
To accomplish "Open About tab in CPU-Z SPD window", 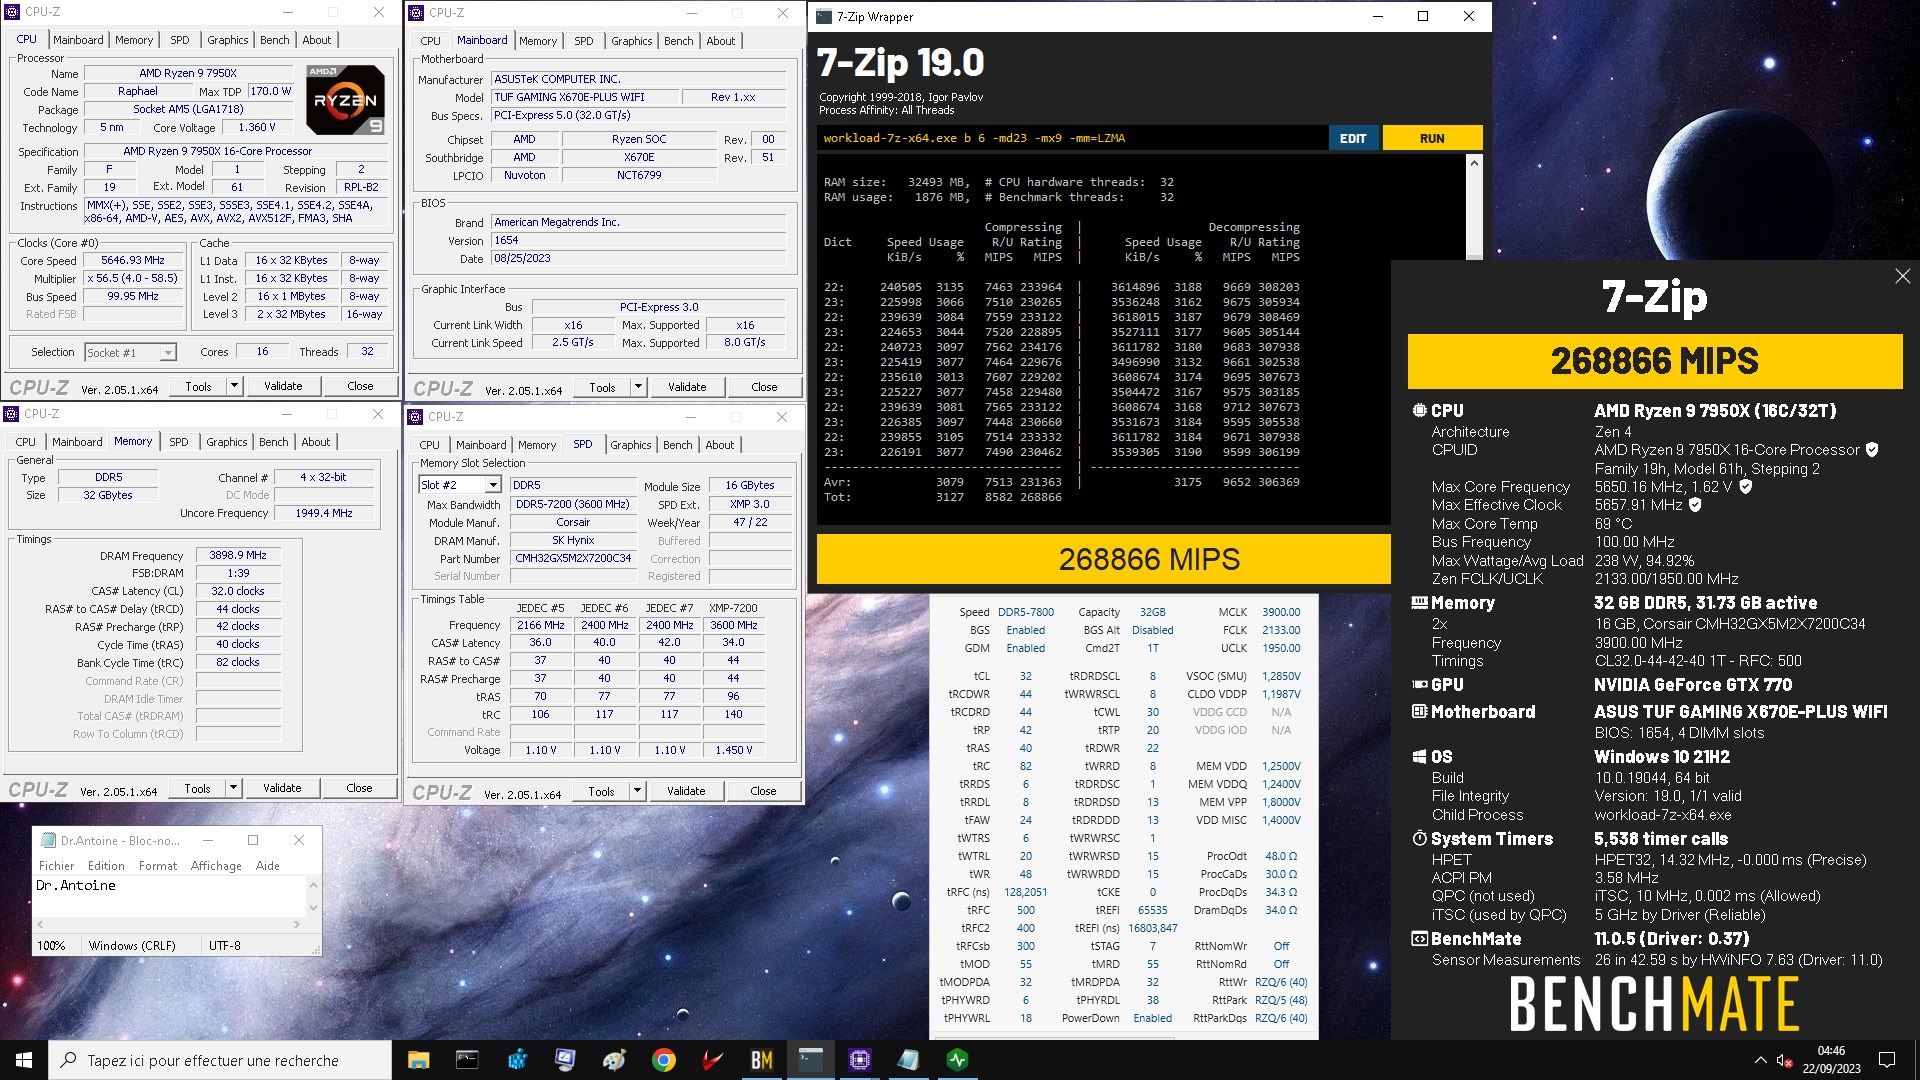I will tap(720, 445).
